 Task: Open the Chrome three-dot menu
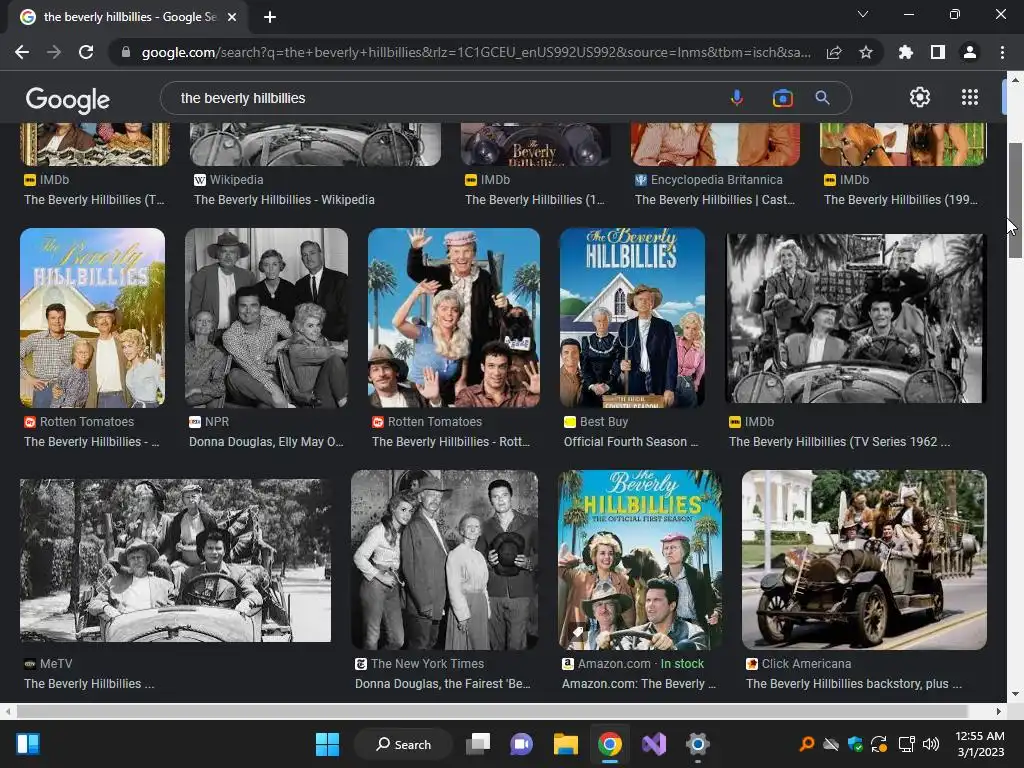coord(1002,52)
